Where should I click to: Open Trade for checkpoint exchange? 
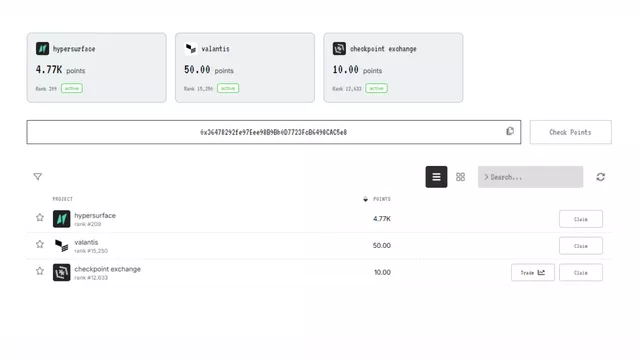pos(533,273)
